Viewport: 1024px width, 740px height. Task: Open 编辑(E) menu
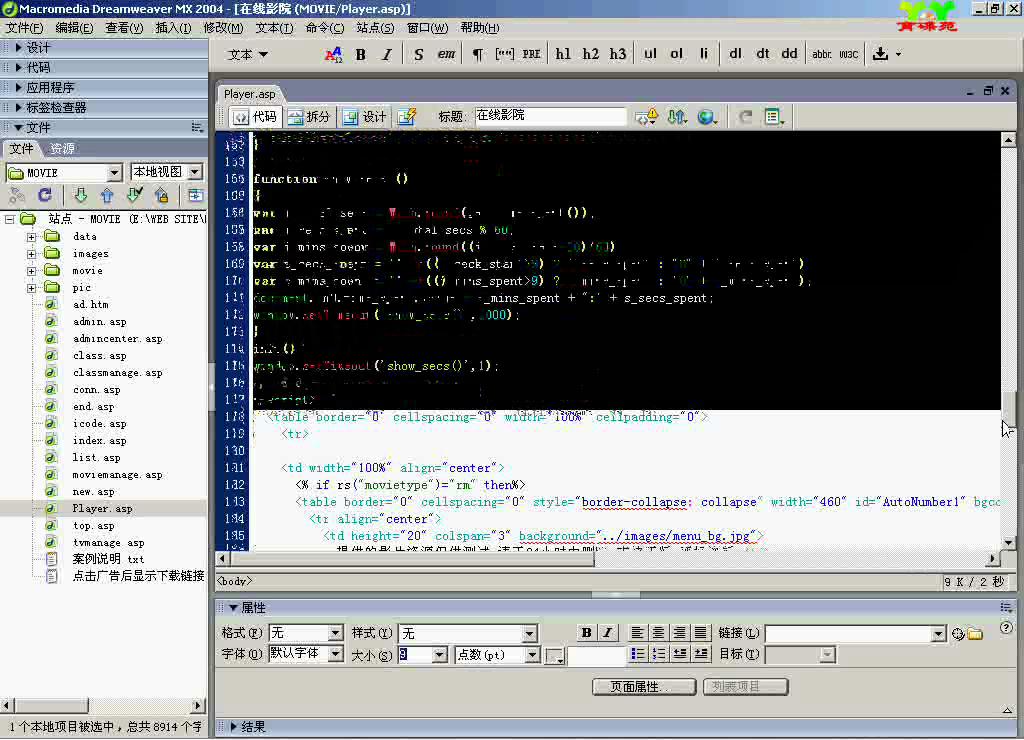click(x=74, y=27)
